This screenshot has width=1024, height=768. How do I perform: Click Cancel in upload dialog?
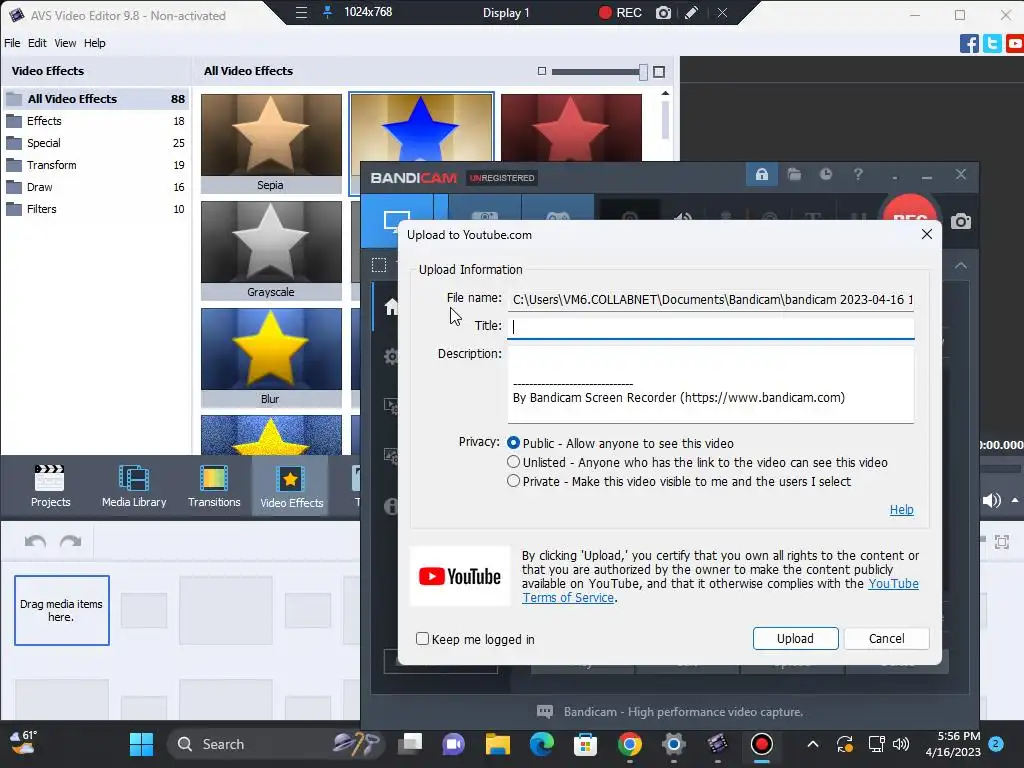click(886, 639)
